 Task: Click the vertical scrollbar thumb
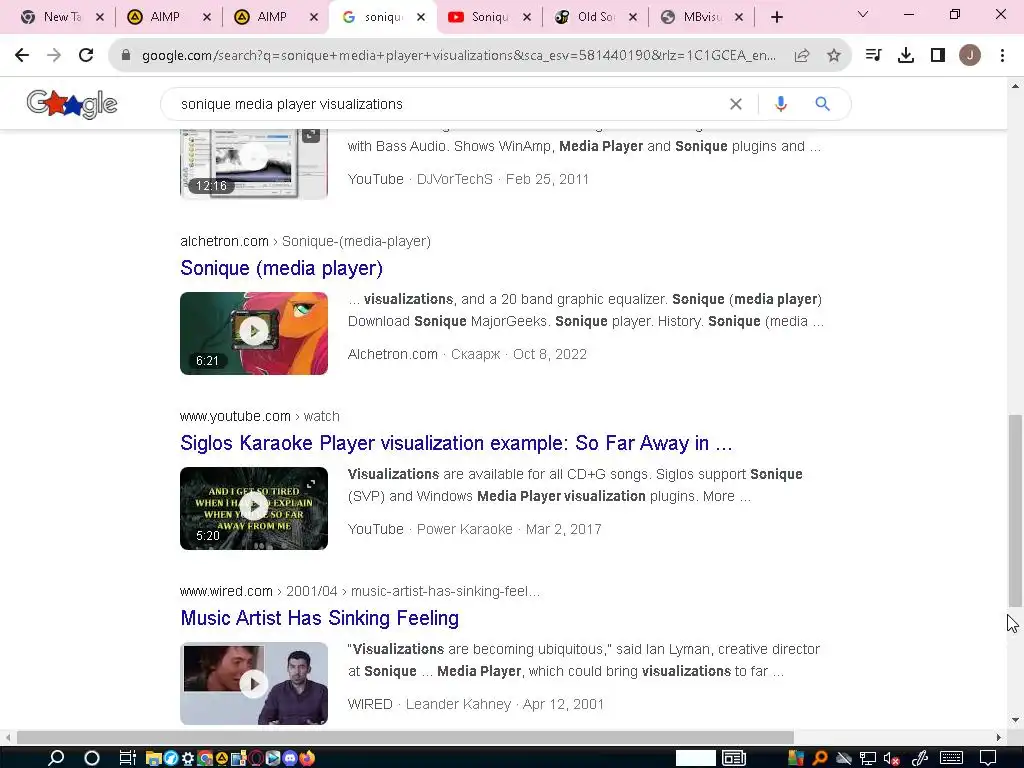tap(1015, 510)
